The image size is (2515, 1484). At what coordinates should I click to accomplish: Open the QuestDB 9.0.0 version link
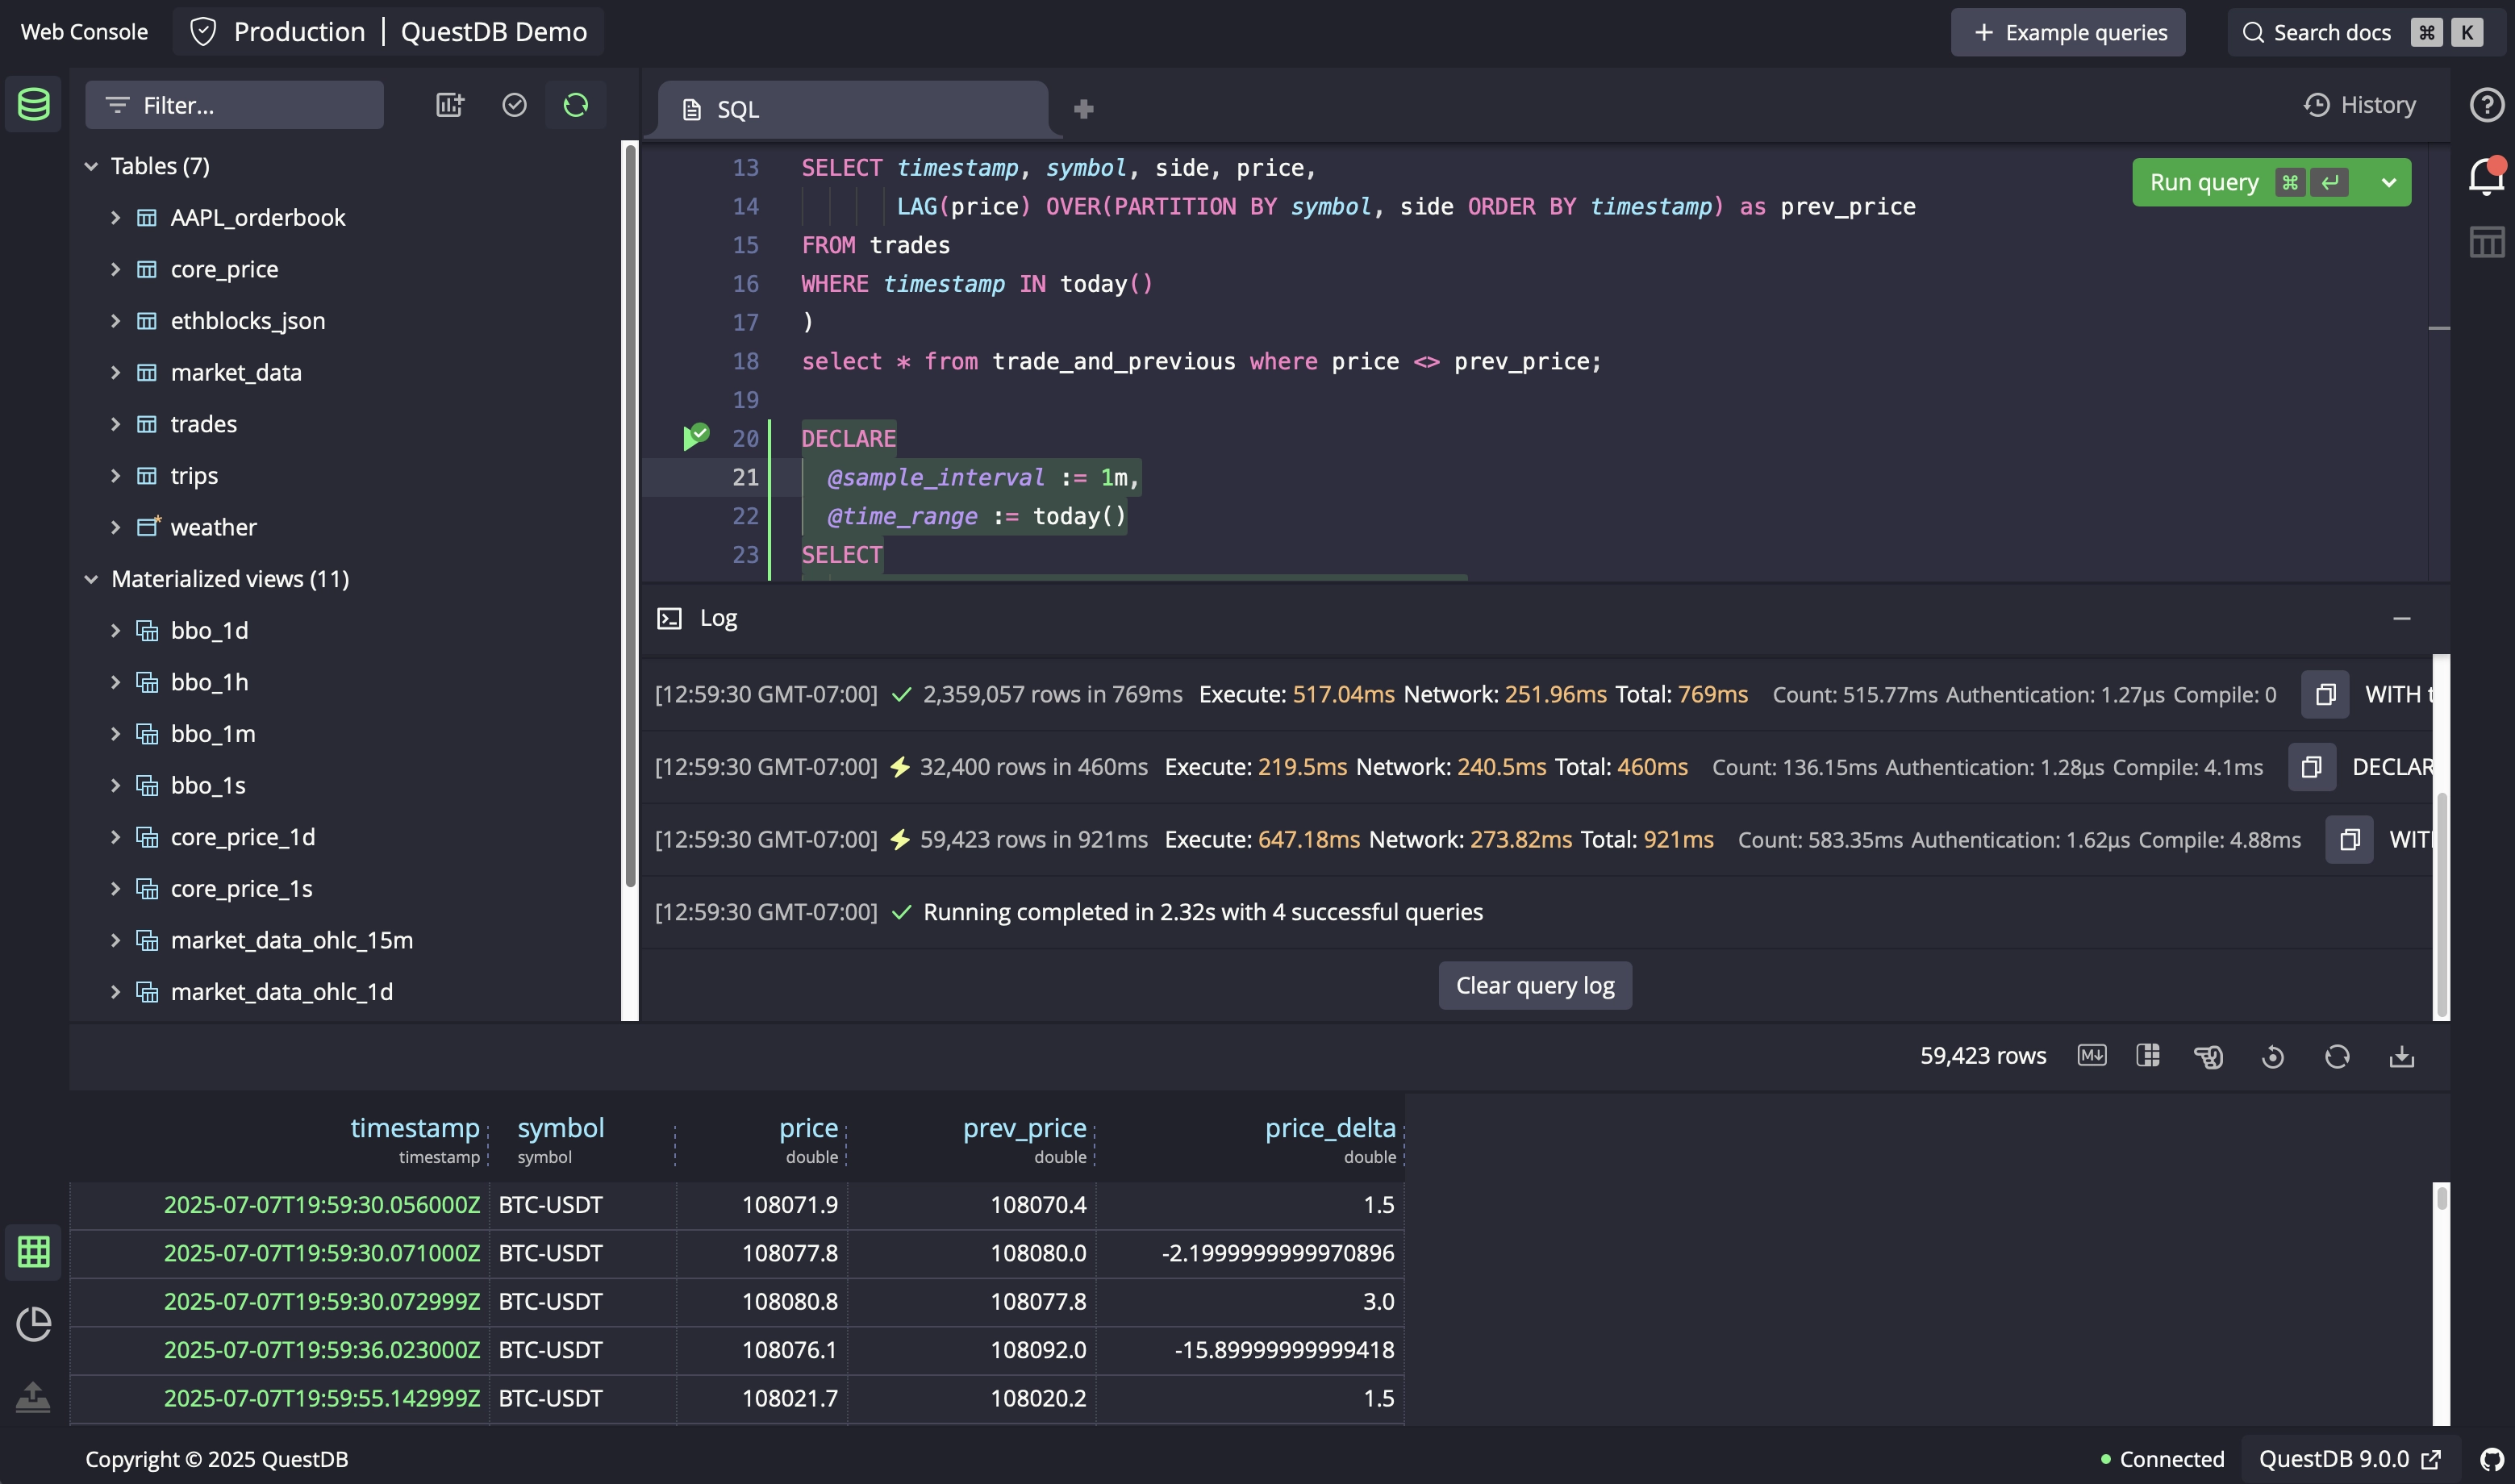pyautogui.click(x=2350, y=1459)
